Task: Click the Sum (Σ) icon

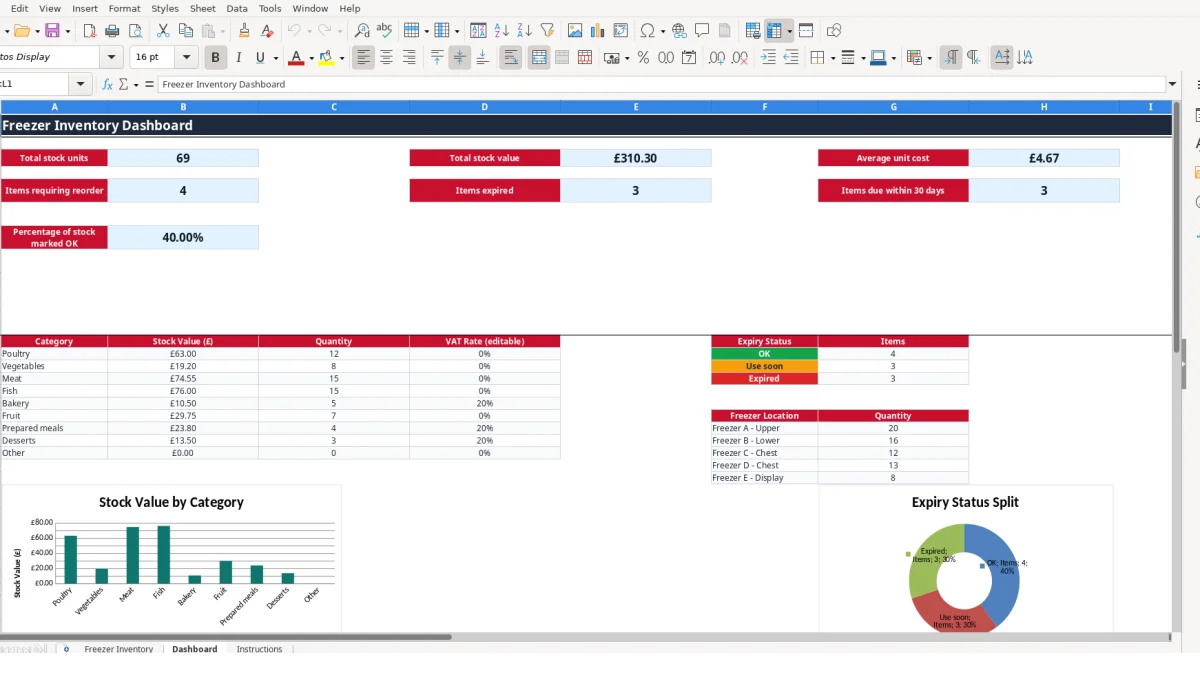Action: (124, 85)
